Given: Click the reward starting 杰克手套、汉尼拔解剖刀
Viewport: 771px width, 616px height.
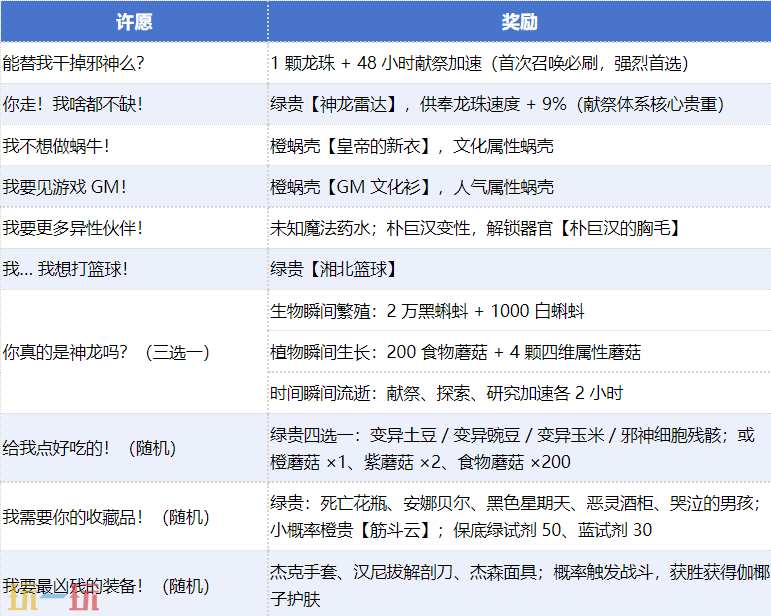Looking at the screenshot, I should click(520, 585).
